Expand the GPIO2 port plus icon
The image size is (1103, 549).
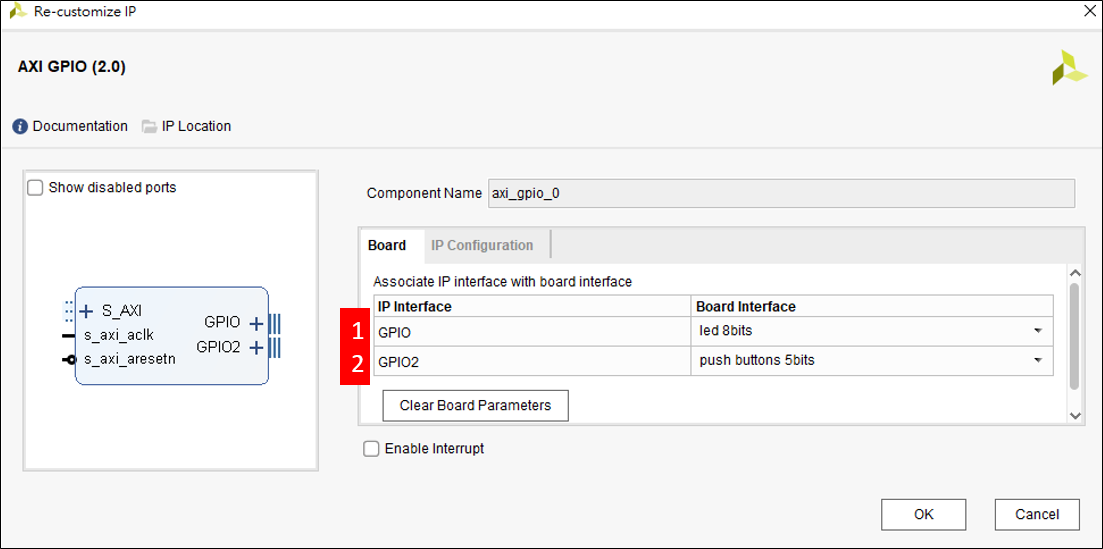pos(256,348)
